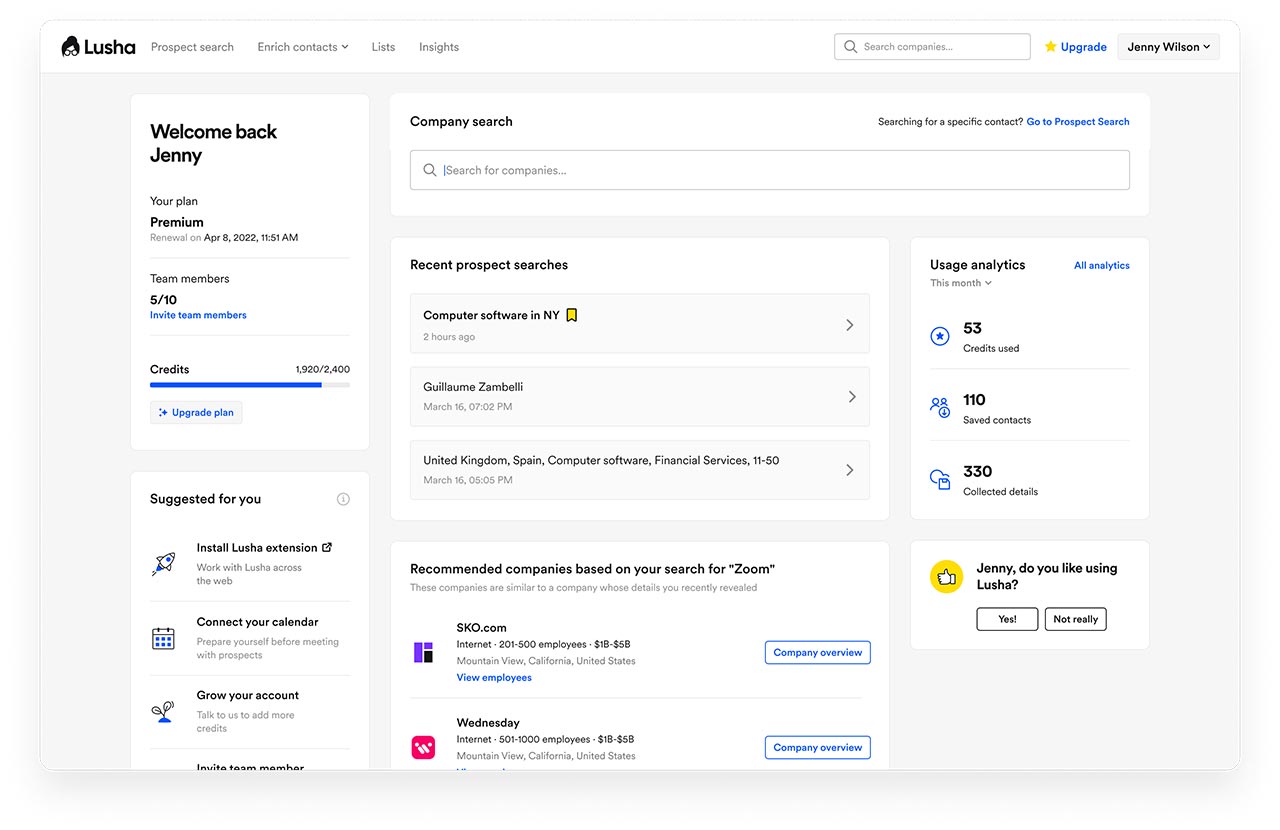Click the SKO.com company name
Viewport: 1280px width, 830px height.
pyautogui.click(x=482, y=627)
